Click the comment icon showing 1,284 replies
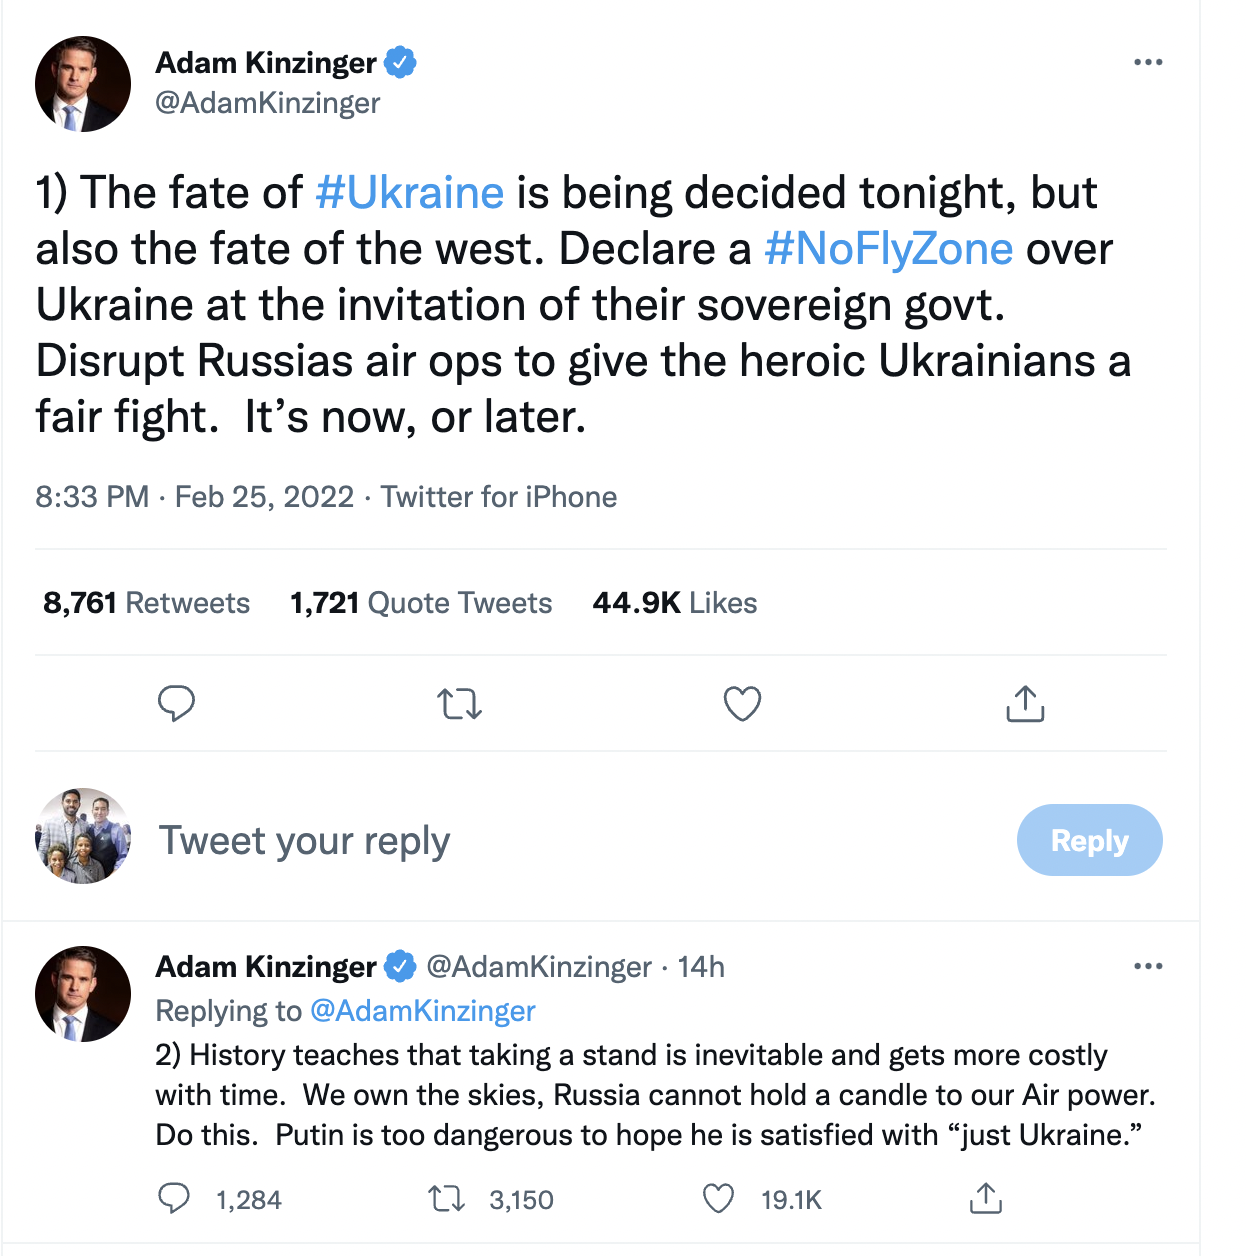This screenshot has height=1256, width=1246. [x=175, y=1198]
